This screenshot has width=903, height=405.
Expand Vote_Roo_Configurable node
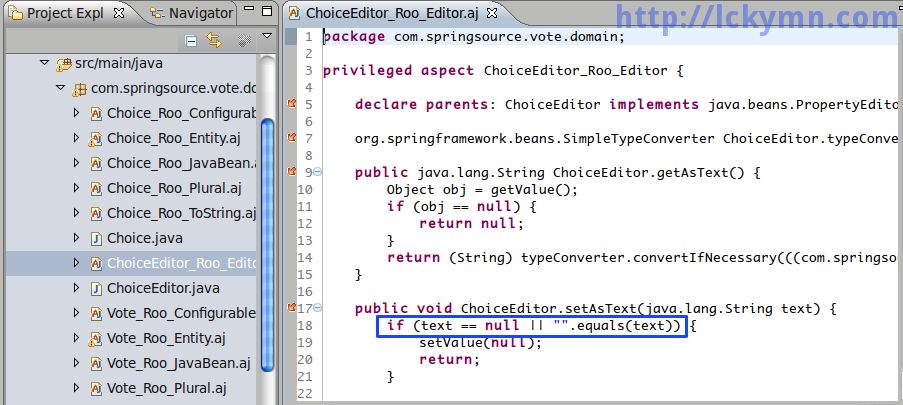(x=77, y=313)
